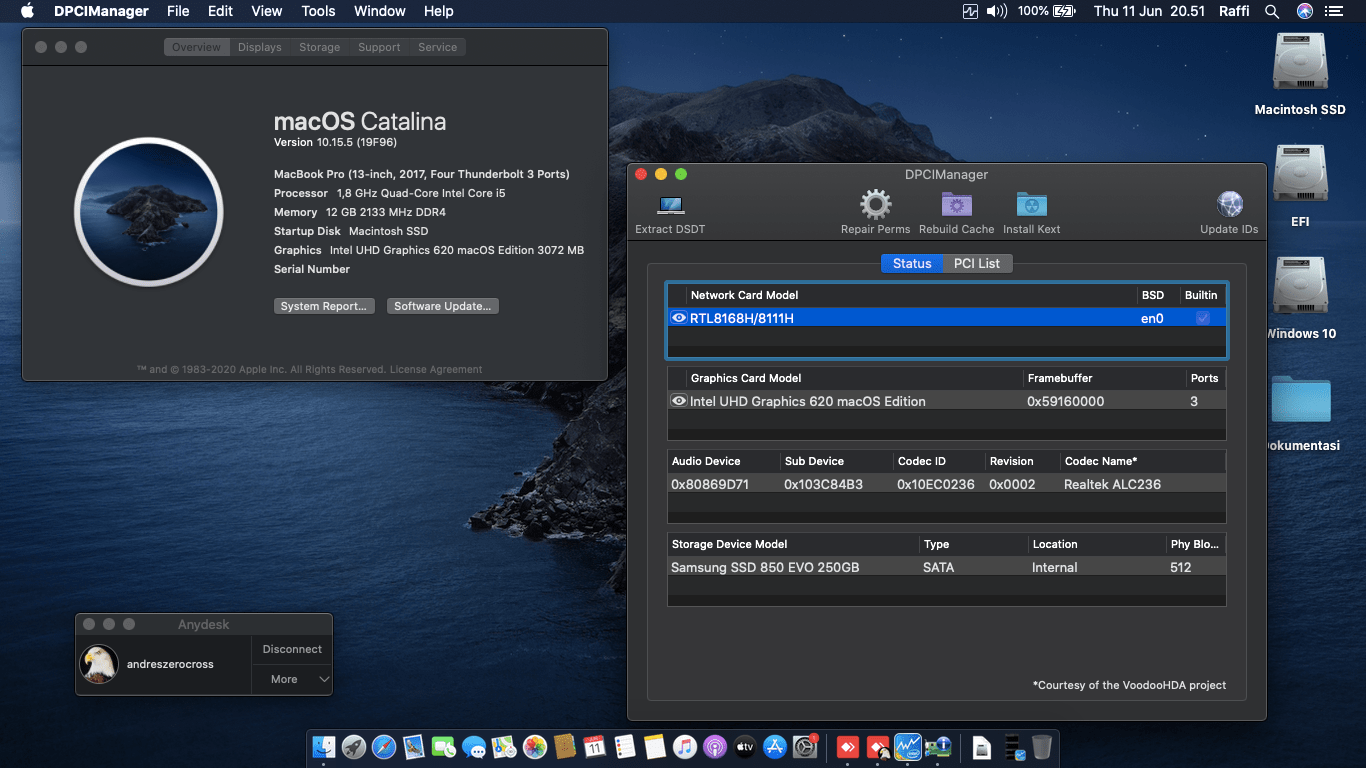This screenshot has height=768, width=1366.
Task: Open the Trash in the Dock
Action: click(x=1041, y=746)
